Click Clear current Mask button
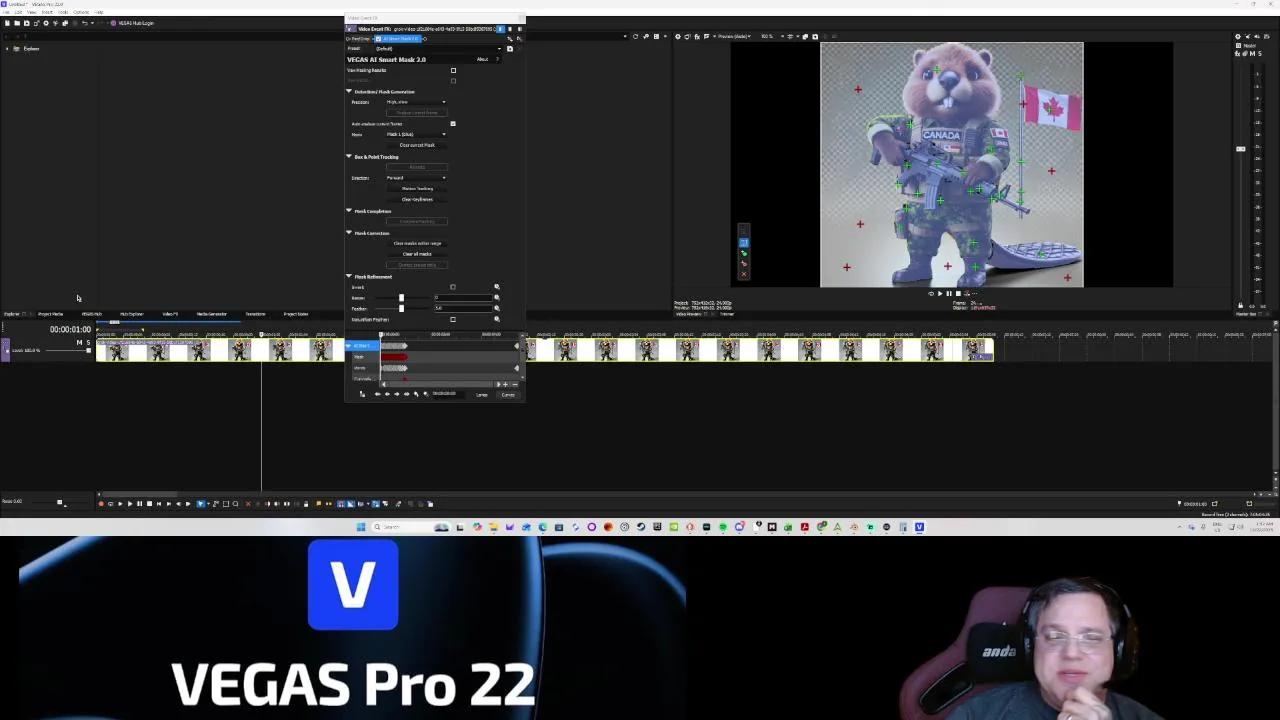Viewport: 1280px width, 720px height. point(417,145)
